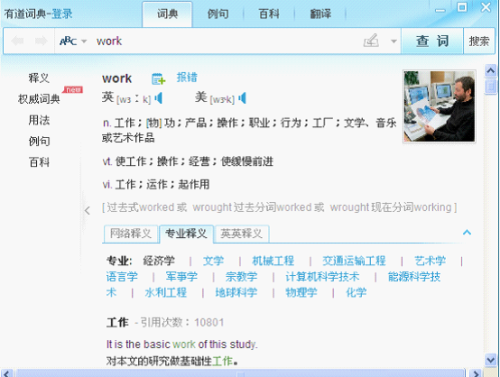
Task: Go forward with the right arrow icon
Action: click(41, 41)
